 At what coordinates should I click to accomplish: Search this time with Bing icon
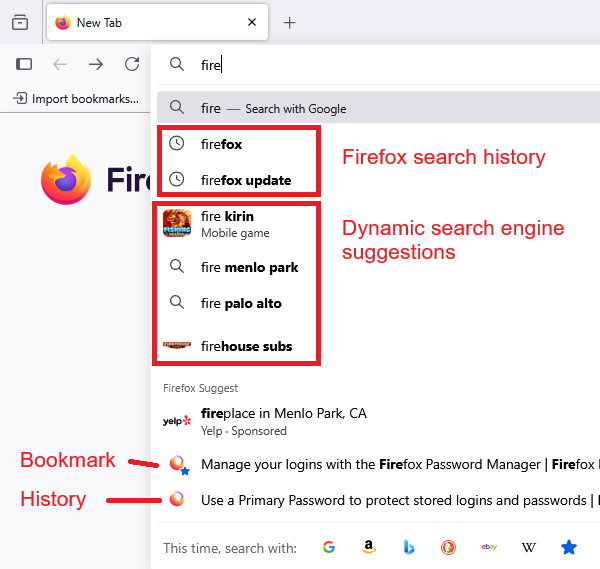point(409,547)
